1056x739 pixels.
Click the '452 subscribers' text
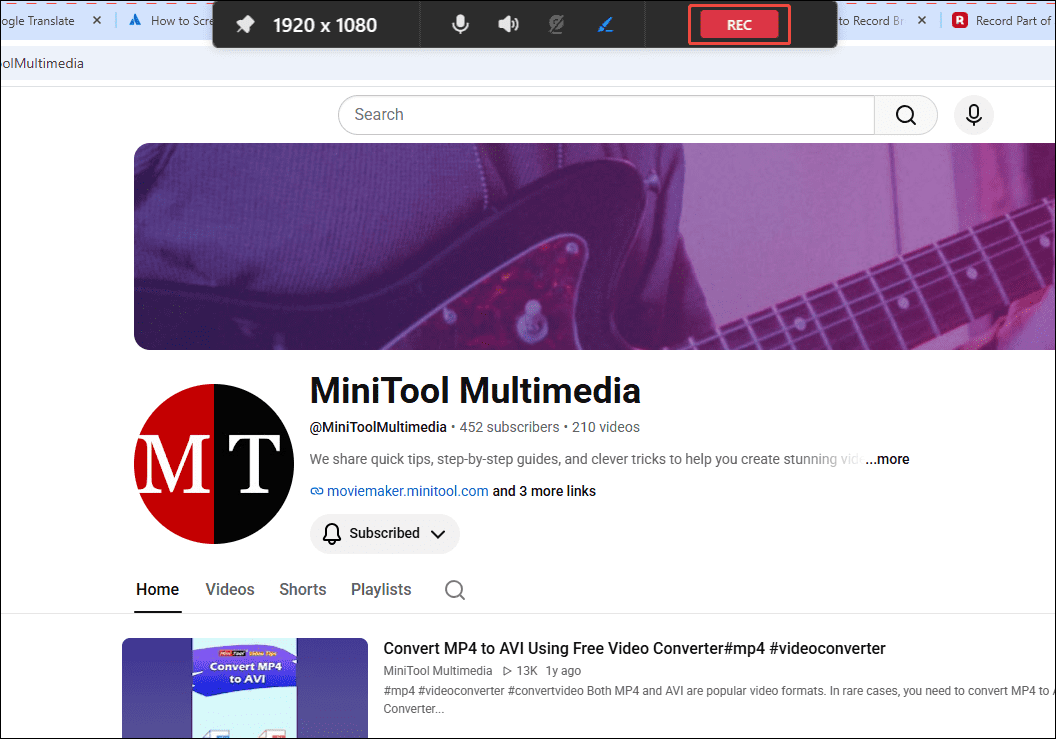(509, 427)
